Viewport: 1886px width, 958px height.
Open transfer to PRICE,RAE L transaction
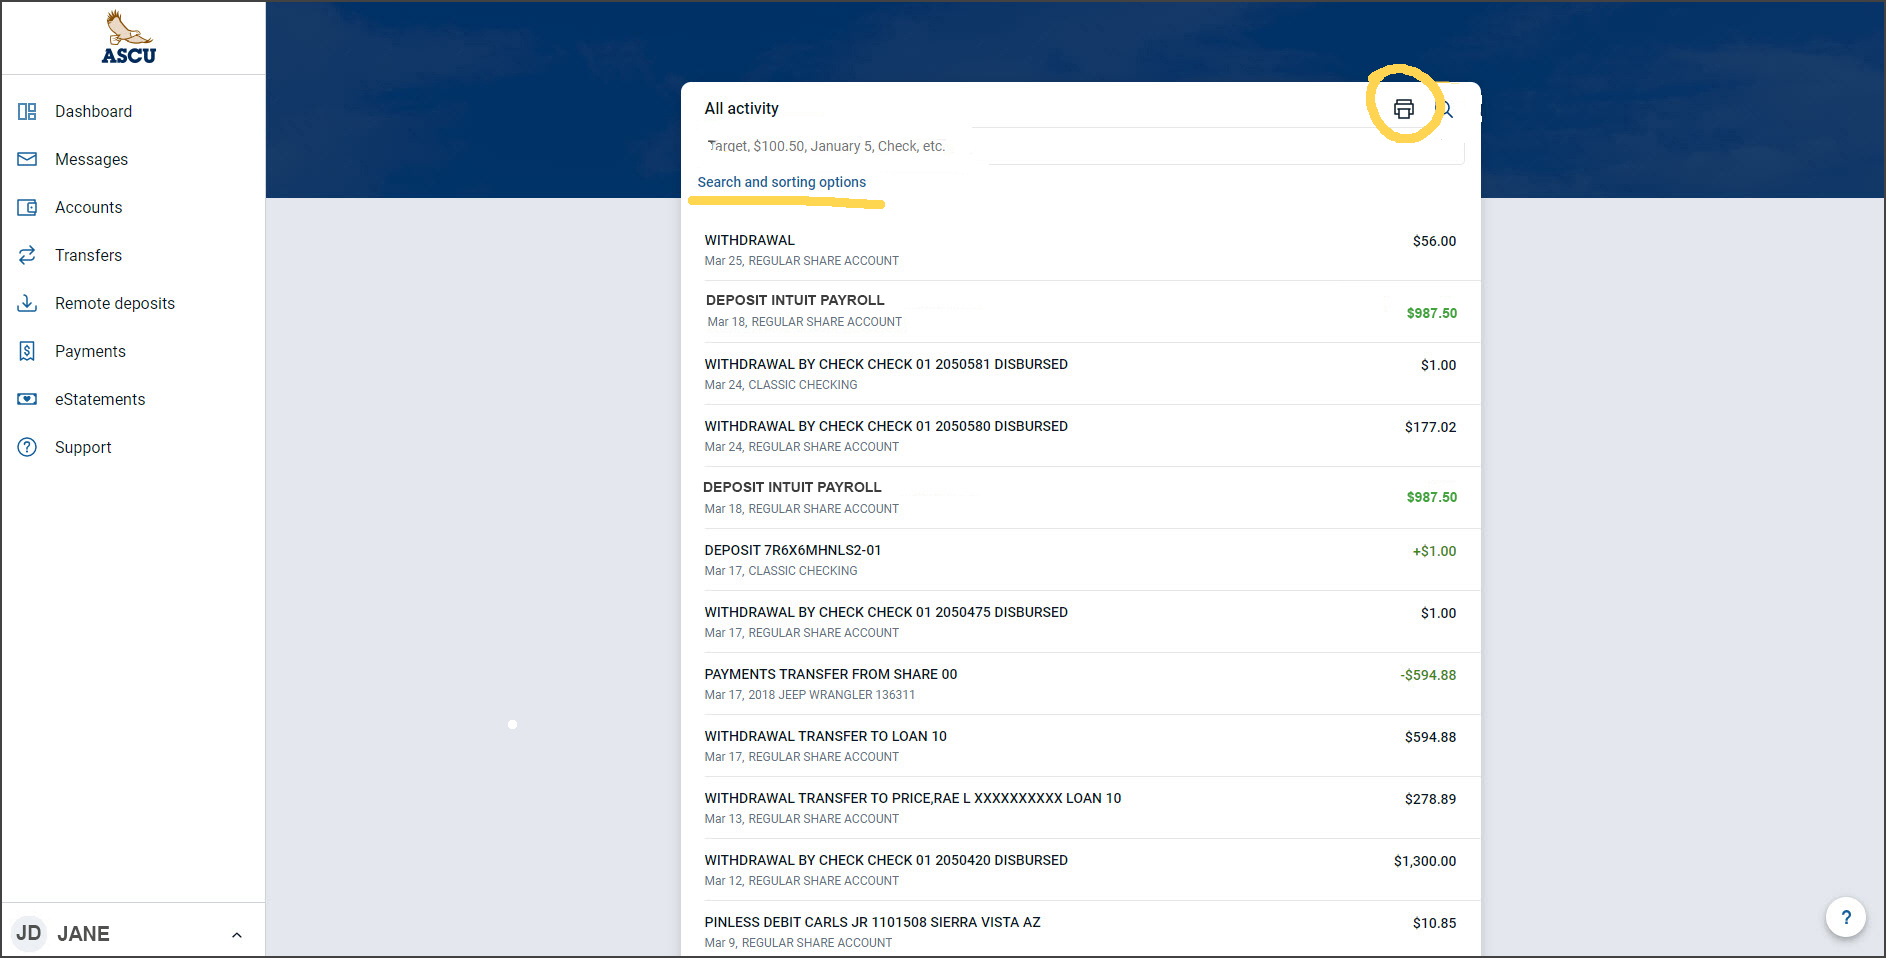(1080, 808)
